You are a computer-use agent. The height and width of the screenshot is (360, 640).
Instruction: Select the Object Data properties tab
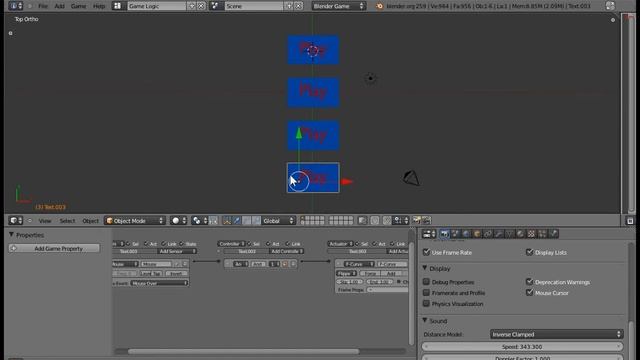tap(510, 234)
